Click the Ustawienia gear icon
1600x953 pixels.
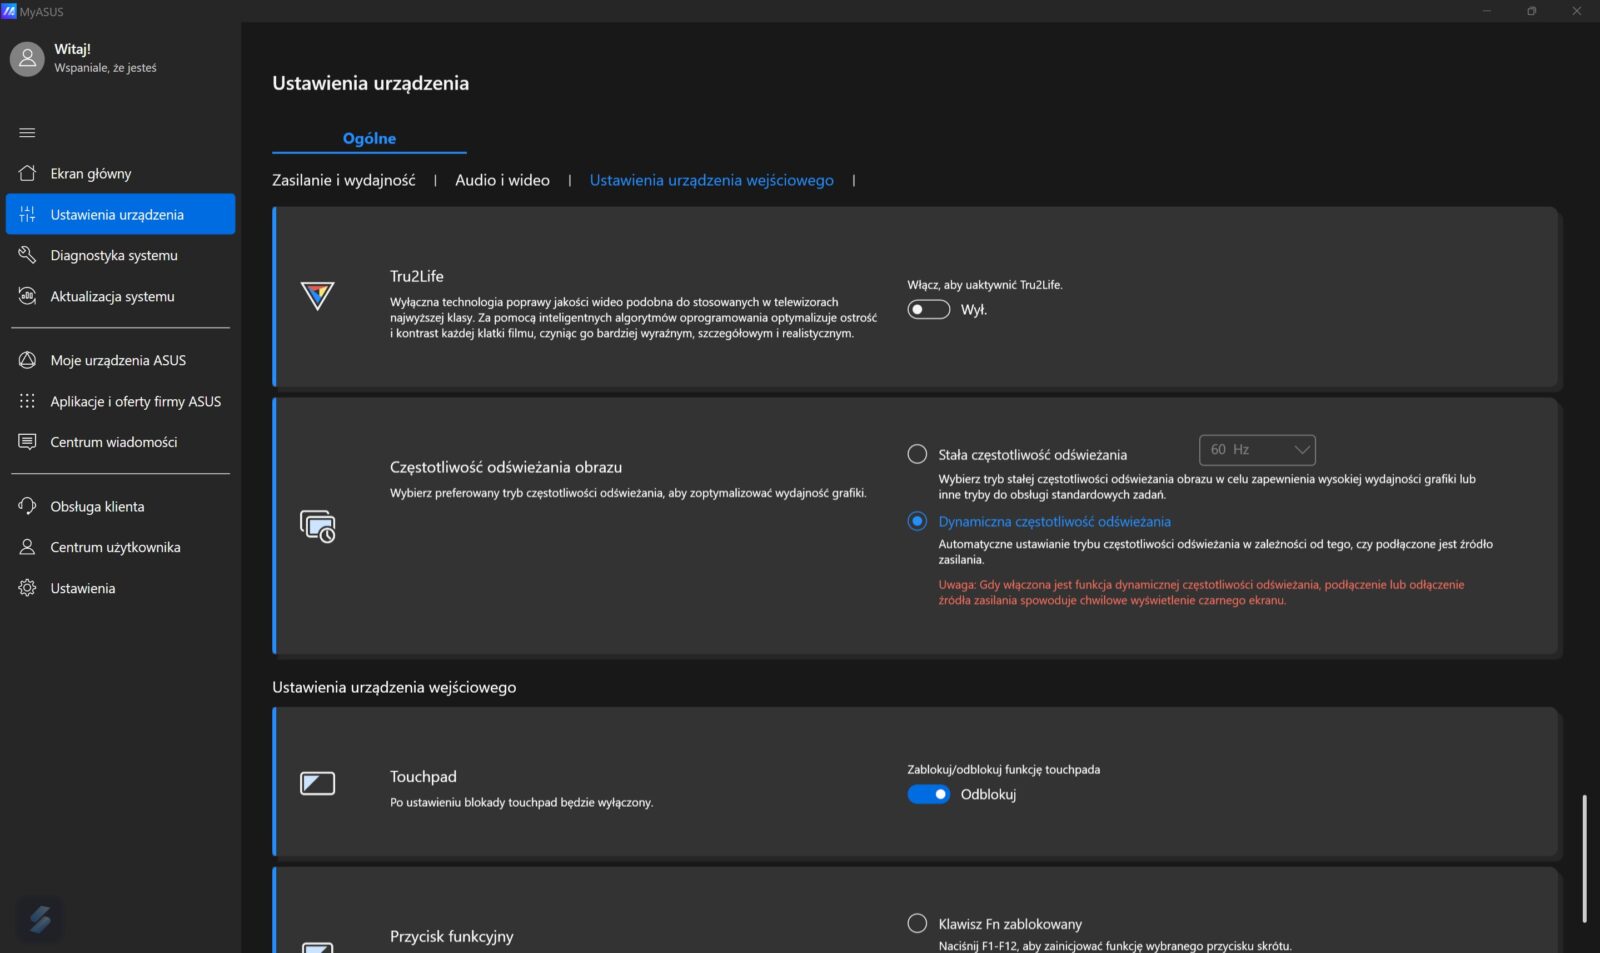[x=28, y=588]
